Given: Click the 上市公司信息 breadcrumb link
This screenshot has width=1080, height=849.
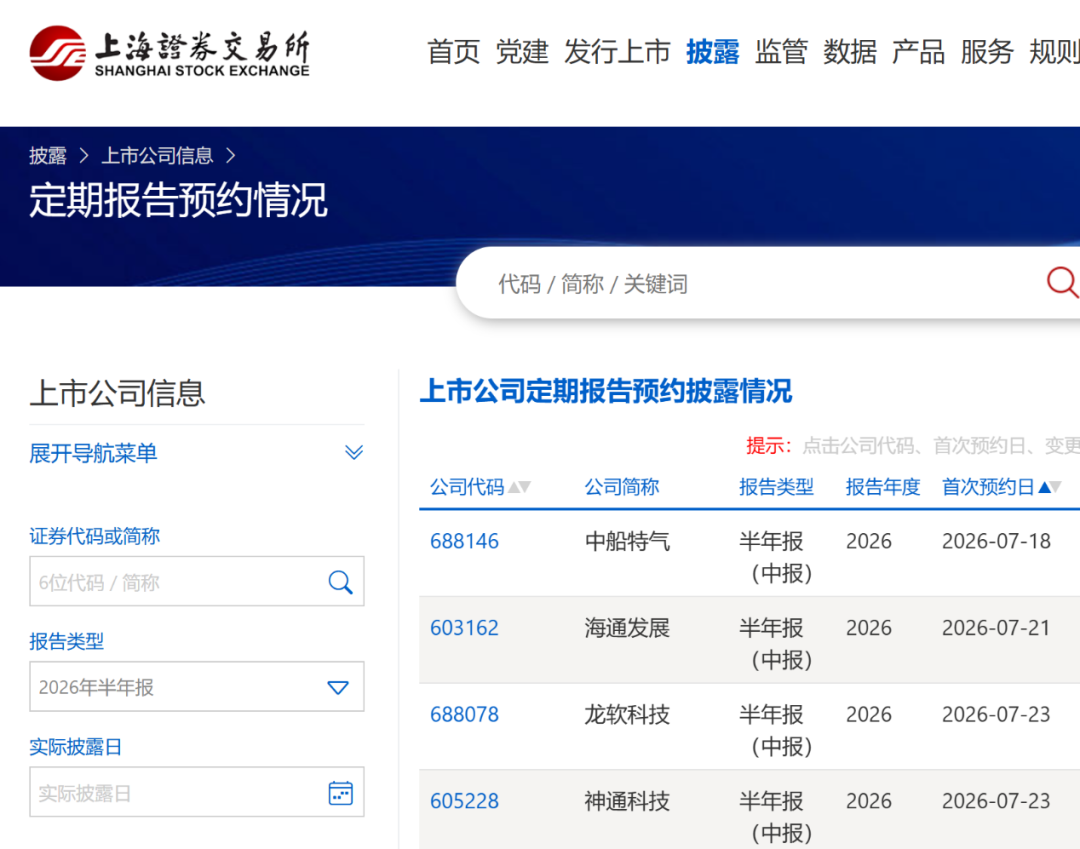Looking at the screenshot, I should pyautogui.click(x=157, y=156).
